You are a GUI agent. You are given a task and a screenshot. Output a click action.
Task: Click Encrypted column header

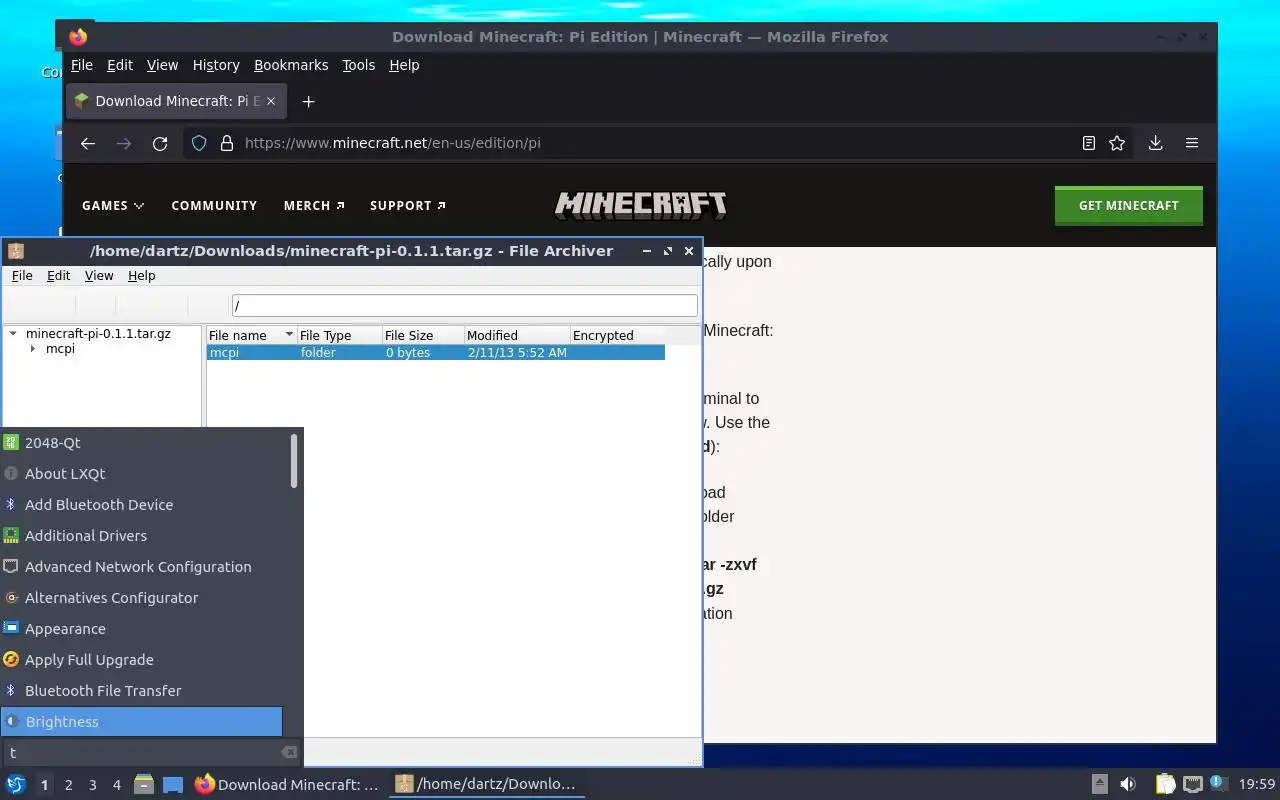(x=617, y=335)
